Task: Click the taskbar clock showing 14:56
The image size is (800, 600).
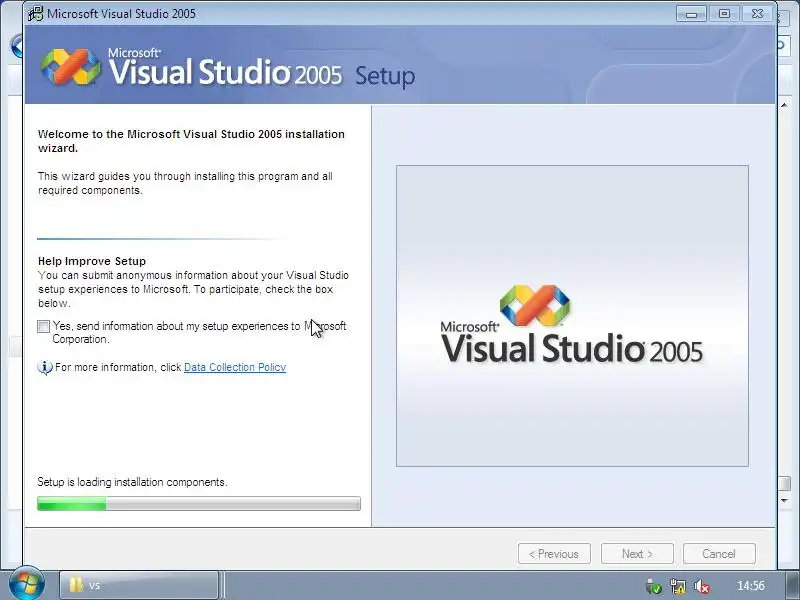Action: [x=751, y=586]
